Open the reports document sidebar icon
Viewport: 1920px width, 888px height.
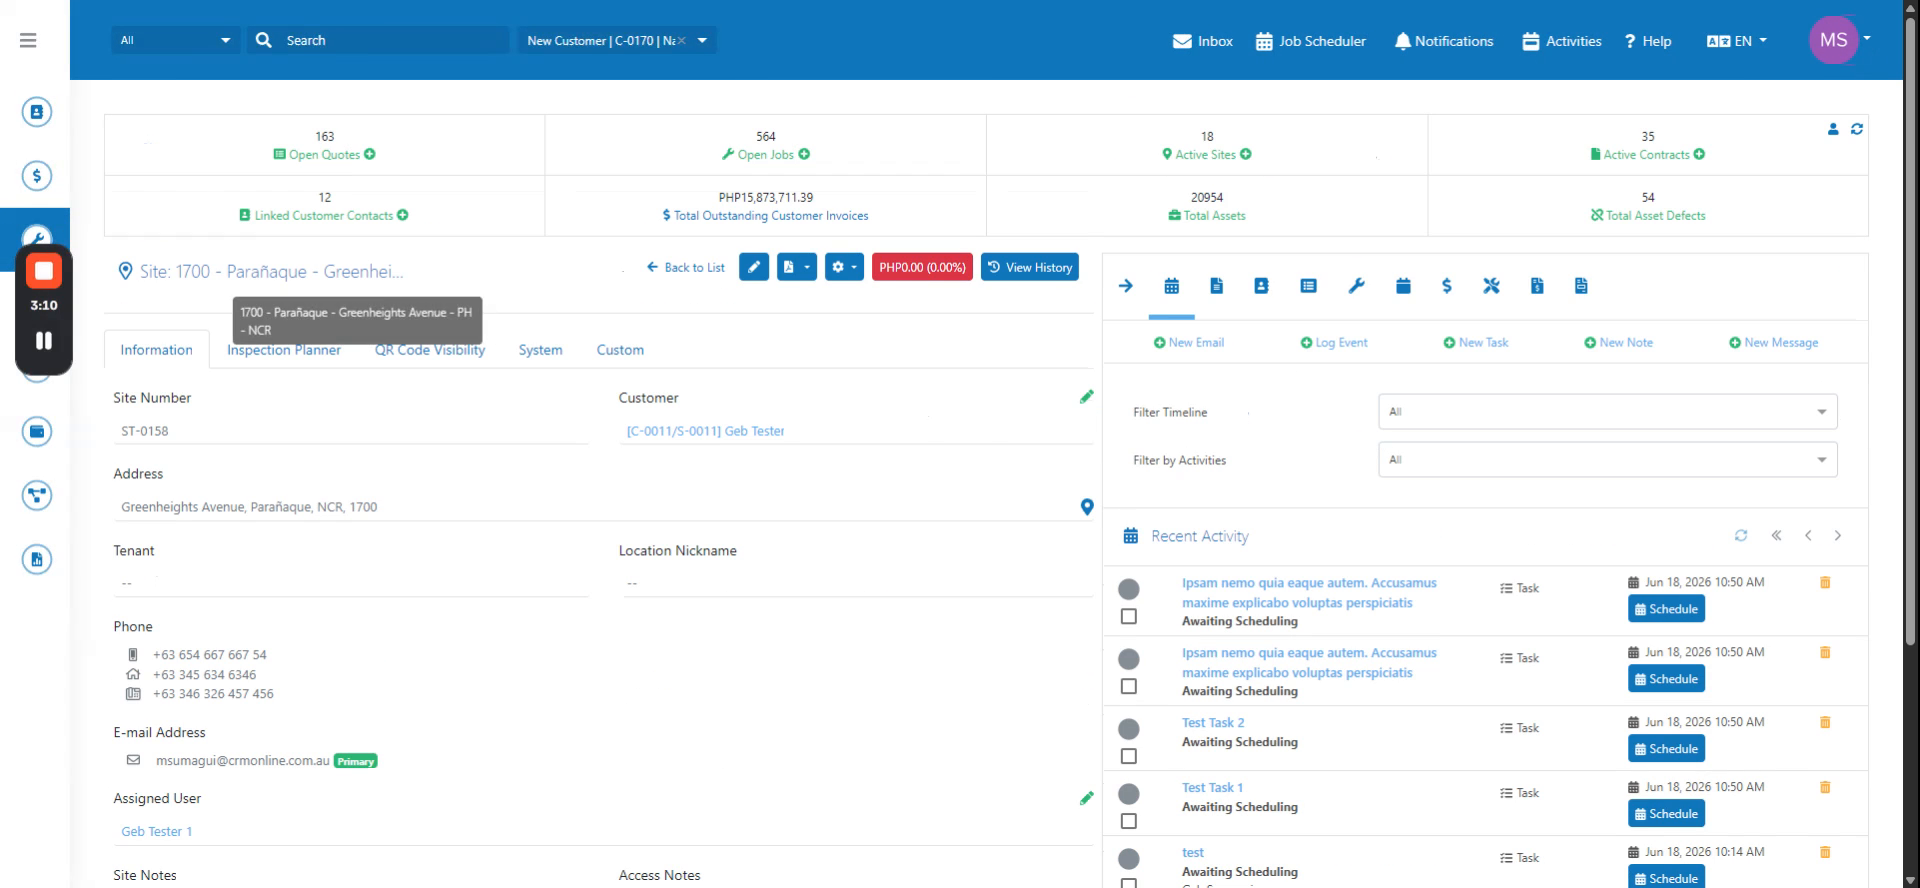coord(37,560)
